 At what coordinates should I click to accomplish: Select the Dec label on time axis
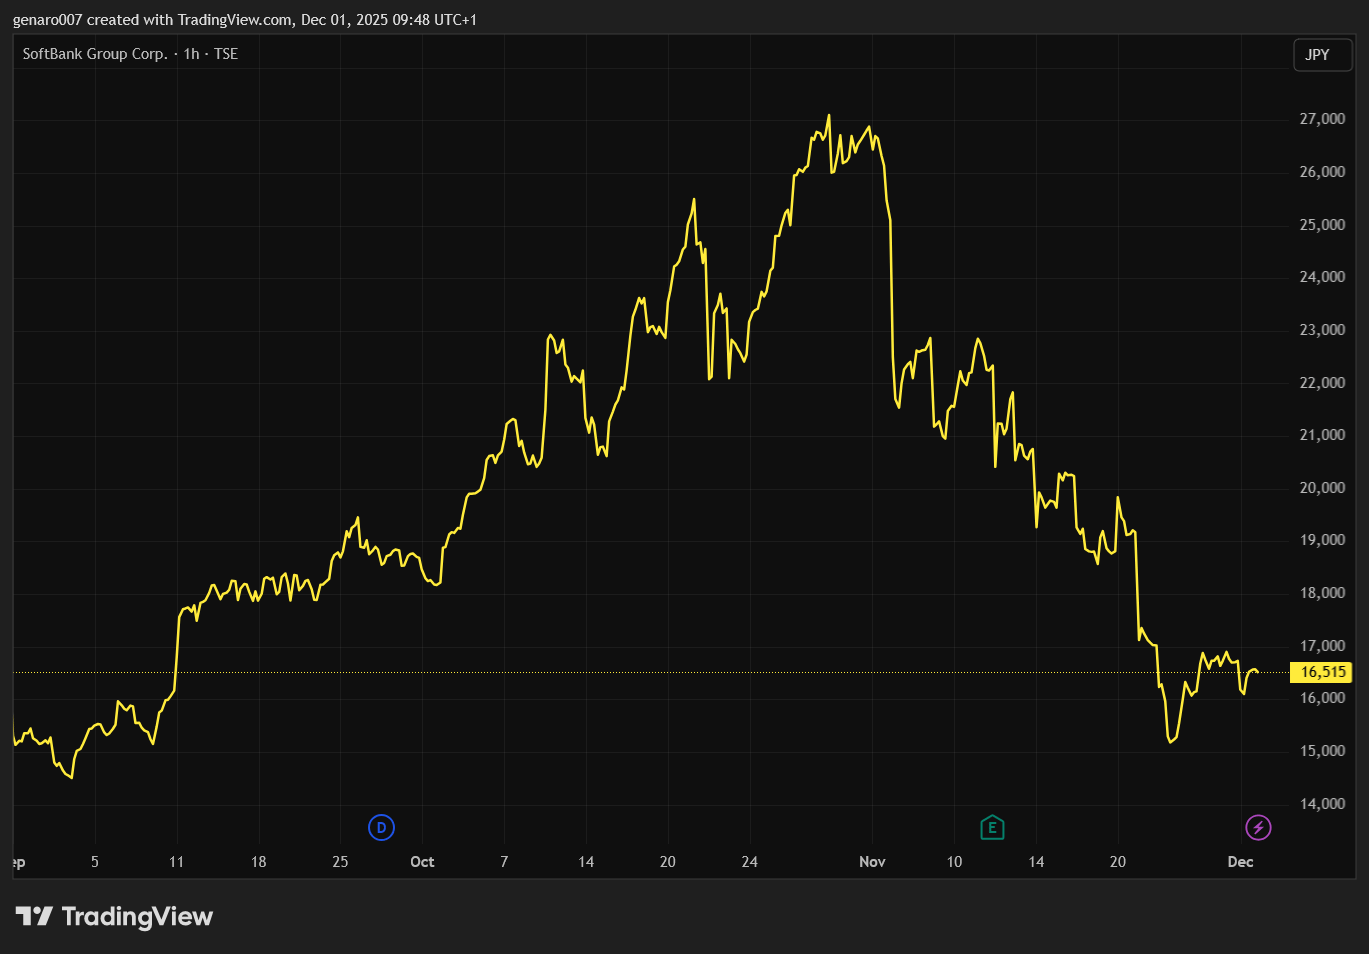(x=1240, y=862)
